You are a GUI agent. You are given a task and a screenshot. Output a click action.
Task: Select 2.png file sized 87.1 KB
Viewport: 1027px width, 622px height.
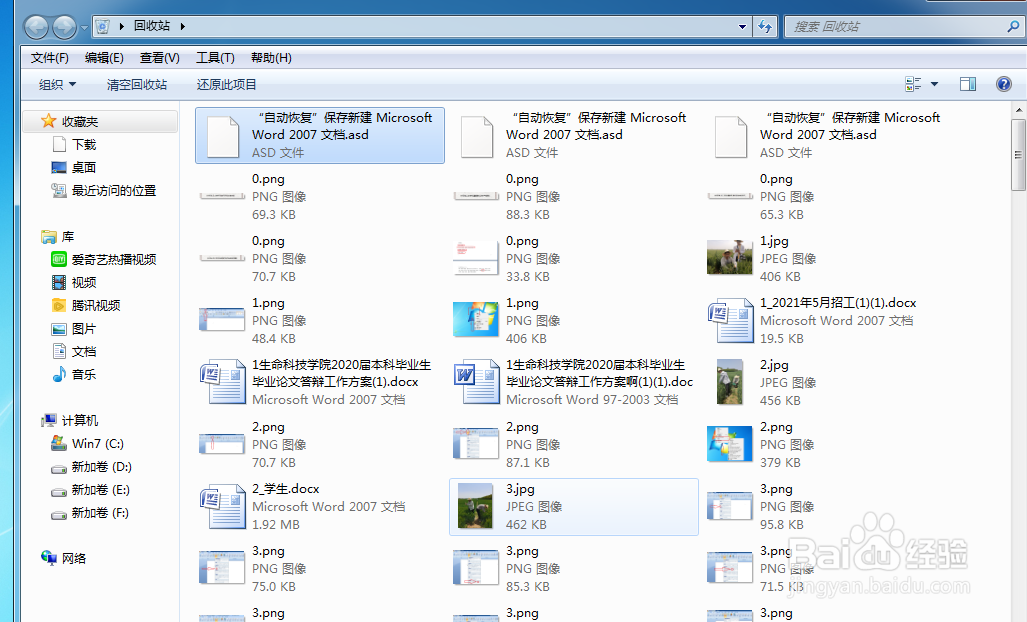[x=573, y=445]
